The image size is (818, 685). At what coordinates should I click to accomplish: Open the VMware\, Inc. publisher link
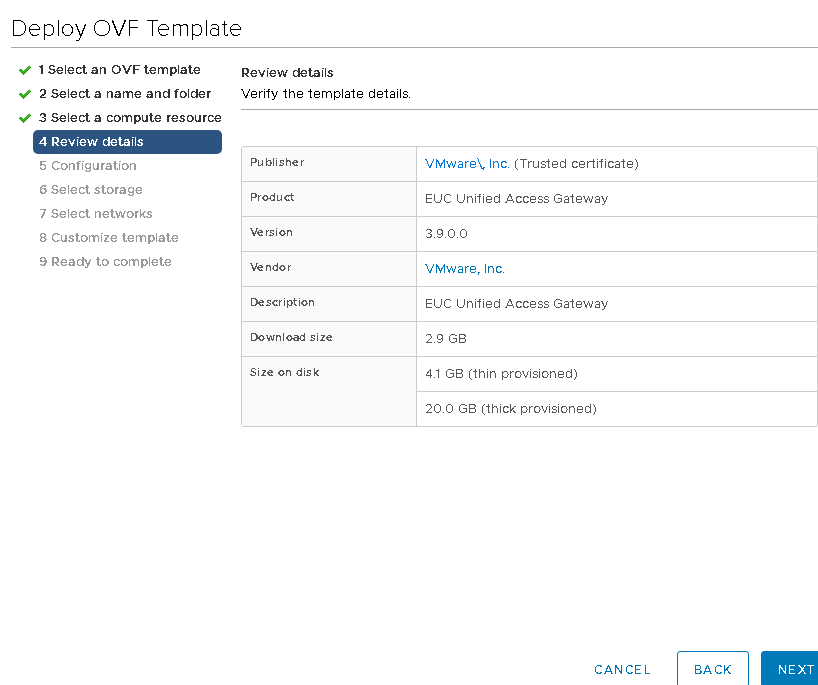click(x=467, y=163)
